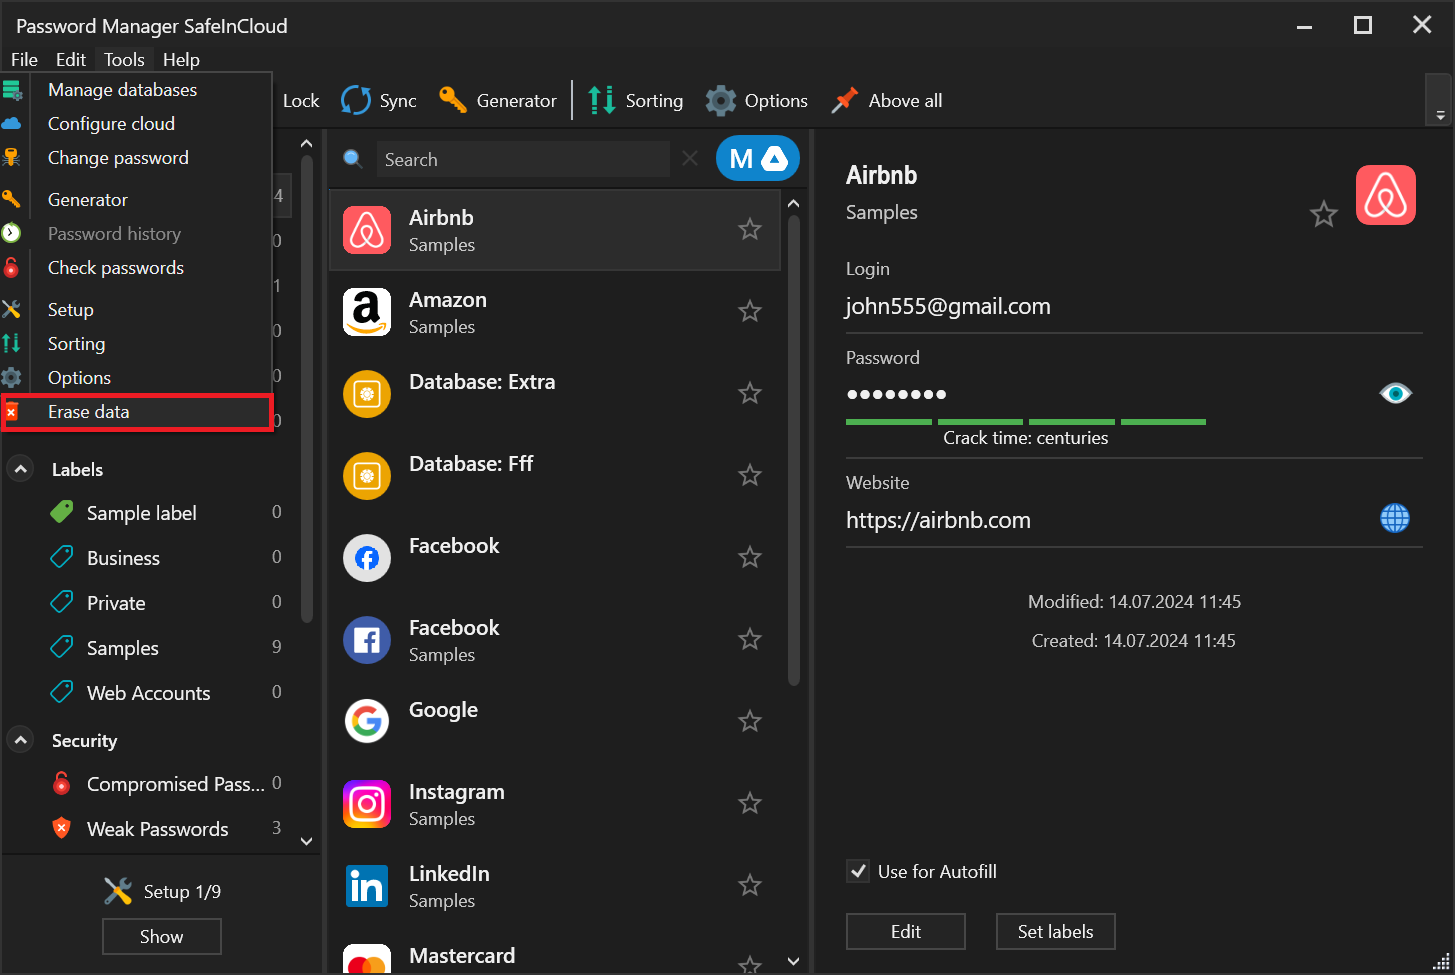Image resolution: width=1455 pixels, height=975 pixels.
Task: Click the search magnifier icon
Action: coord(352,159)
